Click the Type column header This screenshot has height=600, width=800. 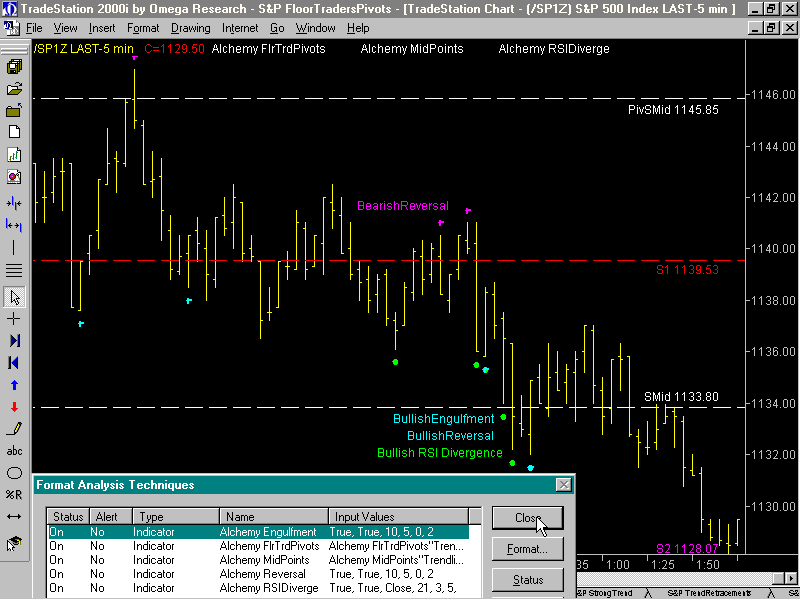tap(176, 516)
